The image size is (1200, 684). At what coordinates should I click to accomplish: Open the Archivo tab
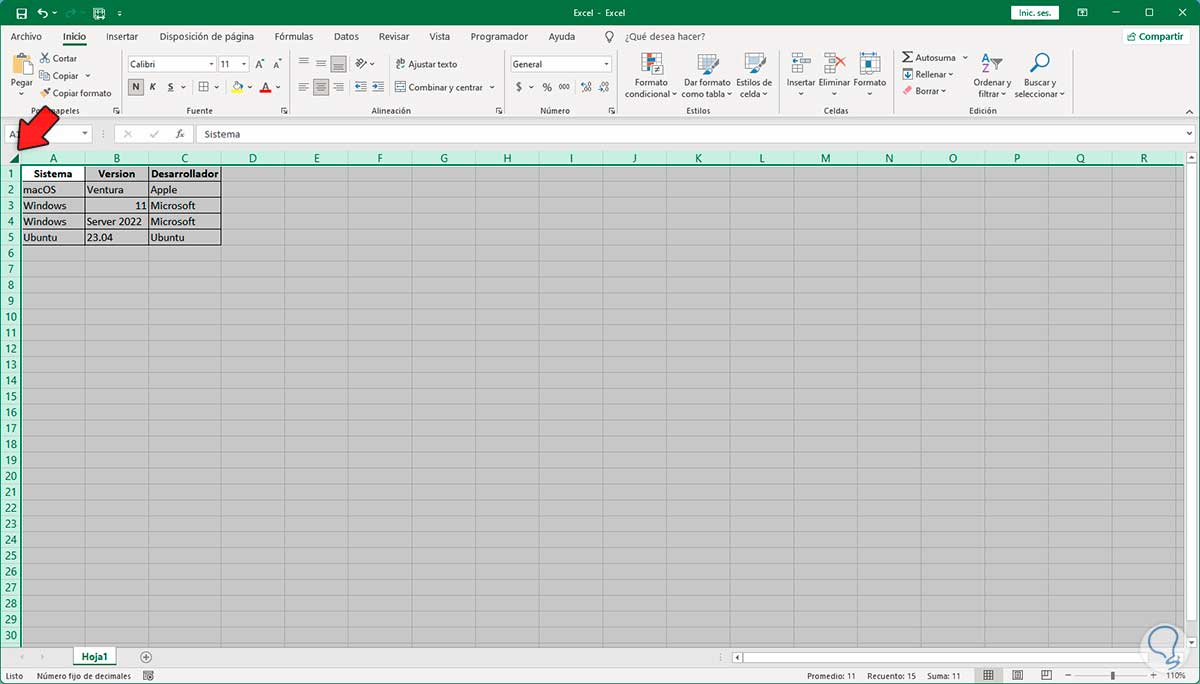[26, 36]
